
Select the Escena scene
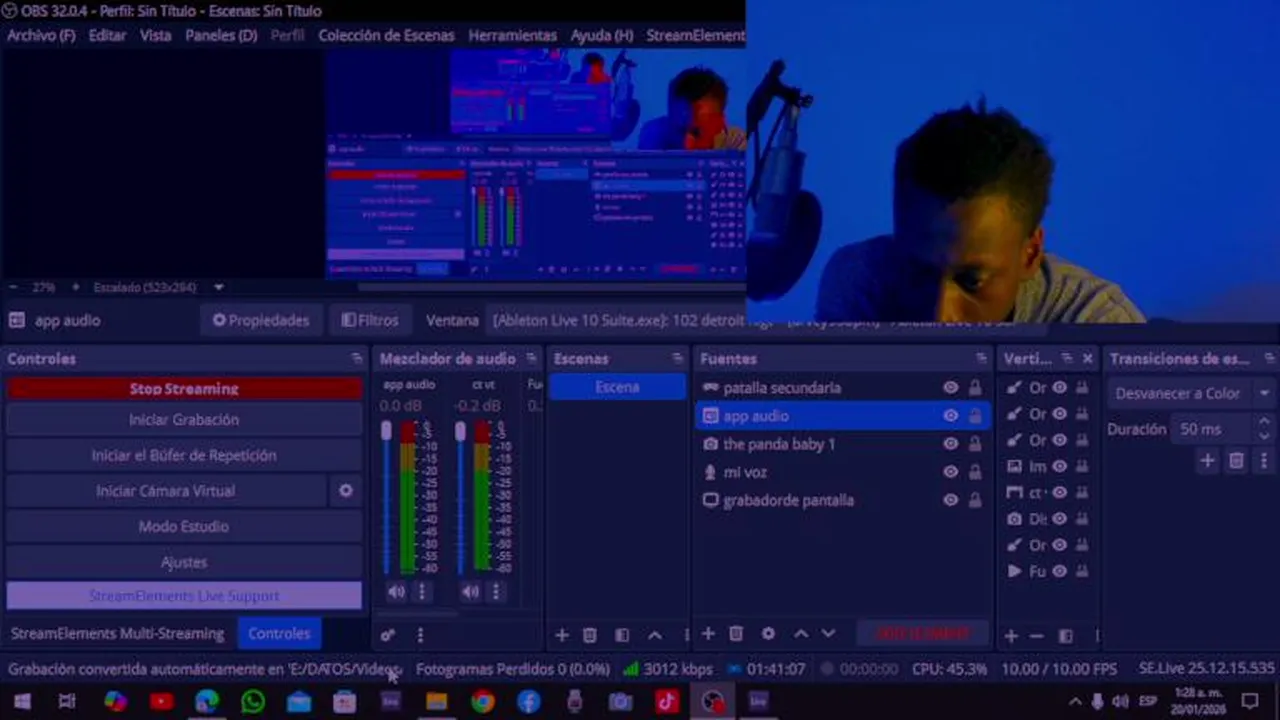(617, 387)
